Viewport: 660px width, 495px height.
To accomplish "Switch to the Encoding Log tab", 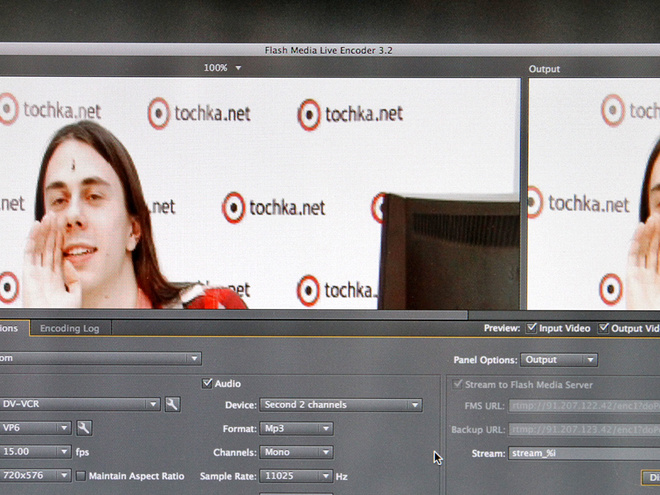I will click(69, 328).
